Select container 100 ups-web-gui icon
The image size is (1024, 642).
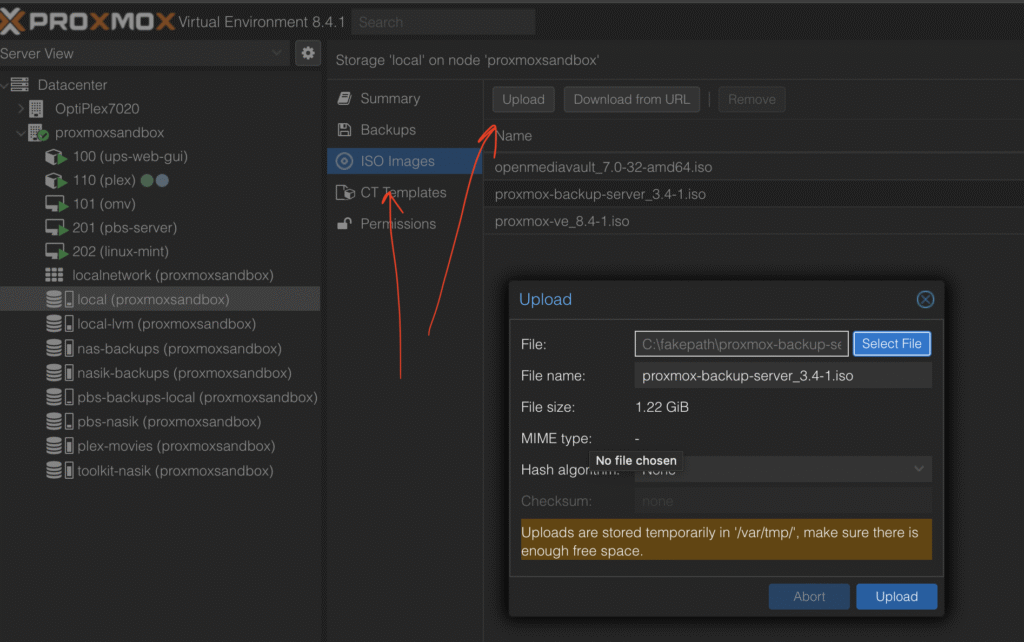(x=56, y=157)
